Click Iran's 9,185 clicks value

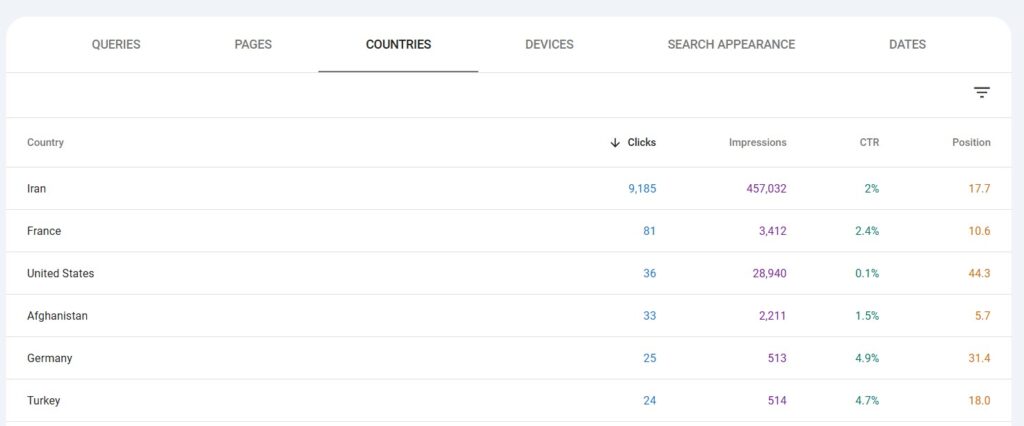pos(641,189)
